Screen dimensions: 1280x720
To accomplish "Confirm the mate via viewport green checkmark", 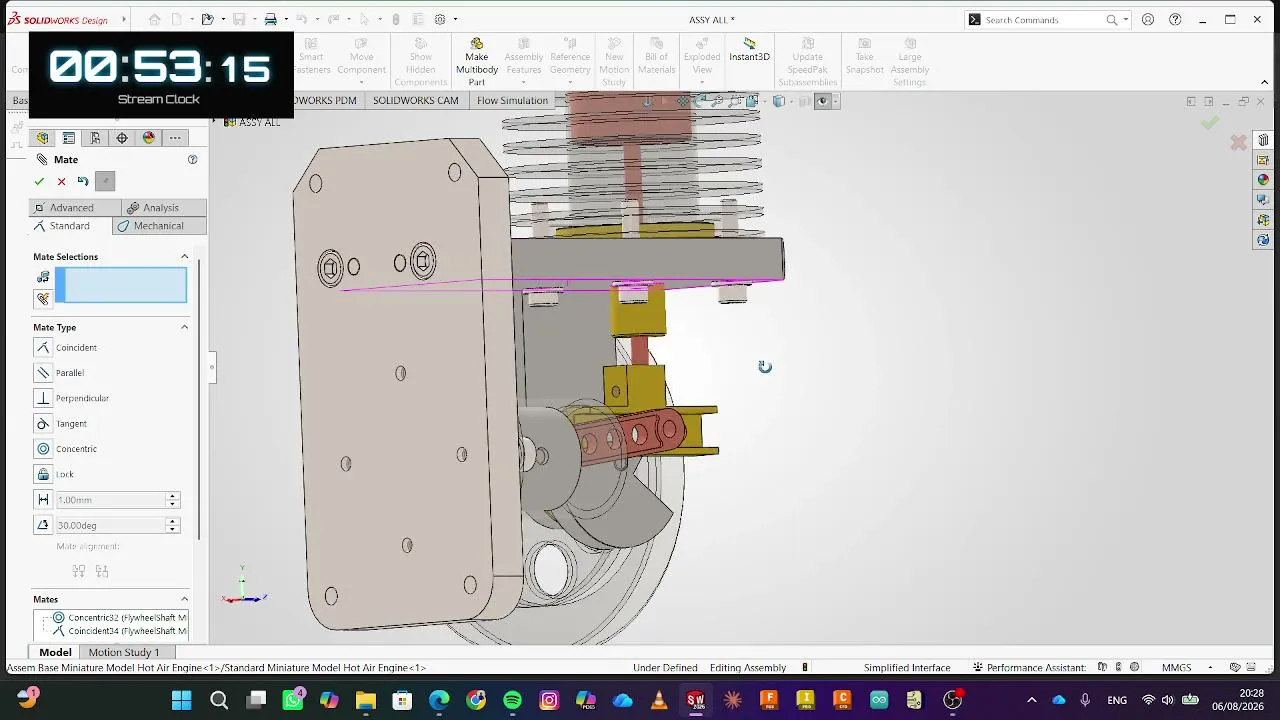I will point(1210,123).
